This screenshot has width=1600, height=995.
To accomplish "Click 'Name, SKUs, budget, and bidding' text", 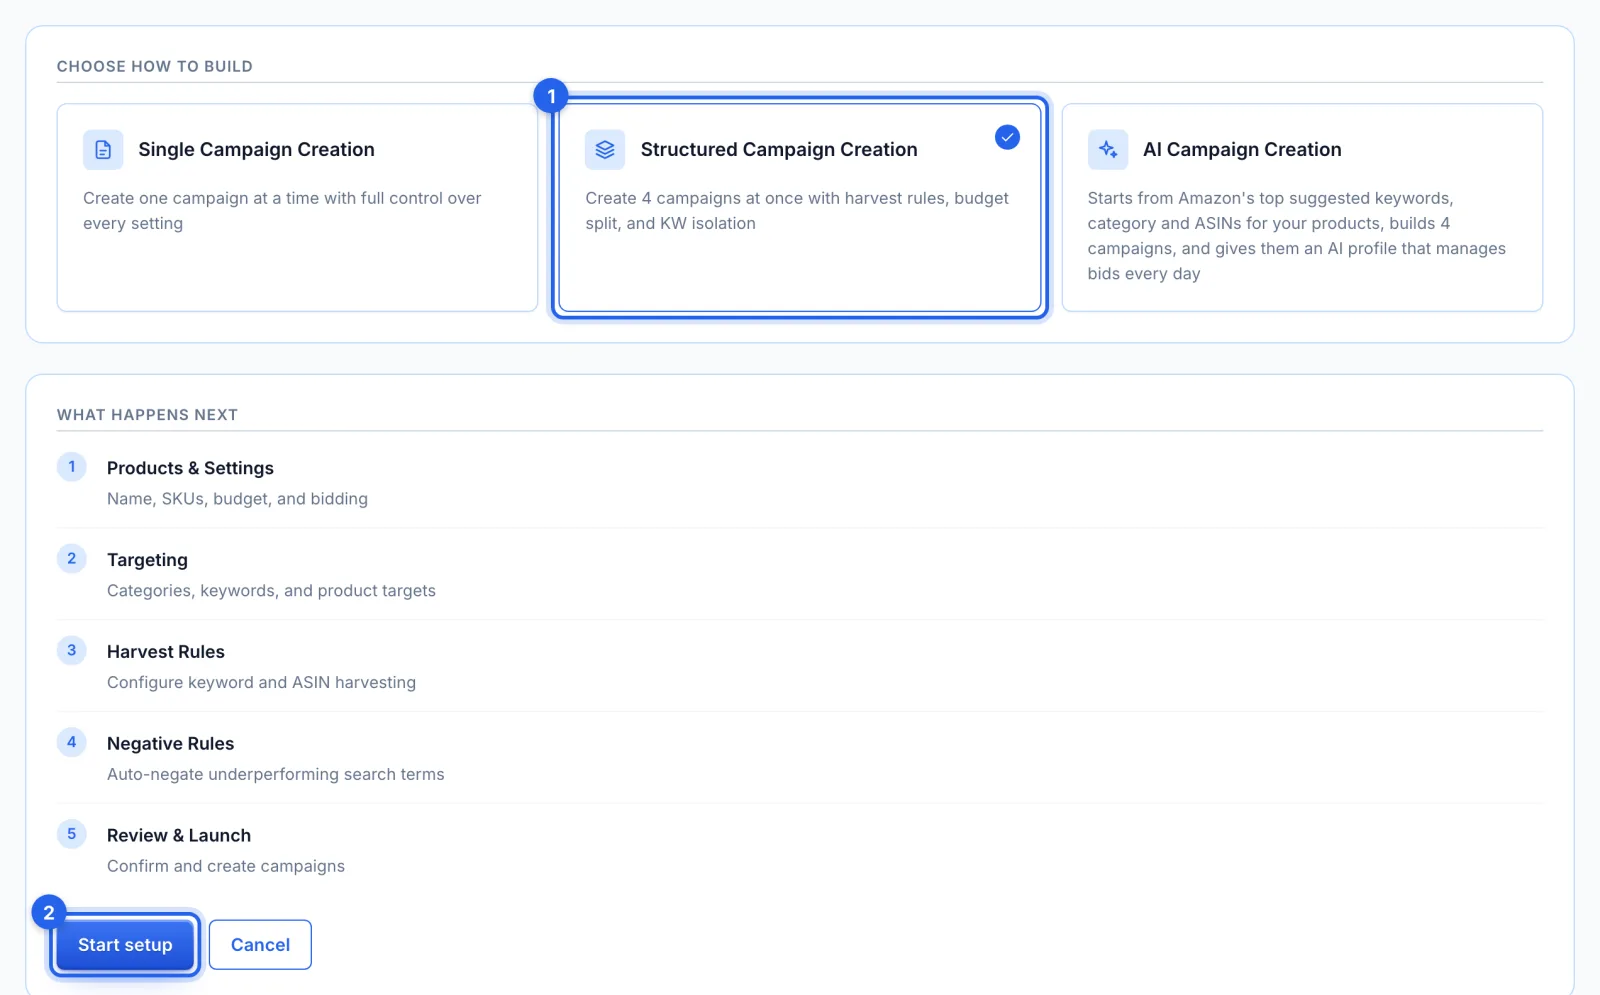I will 237,499.
